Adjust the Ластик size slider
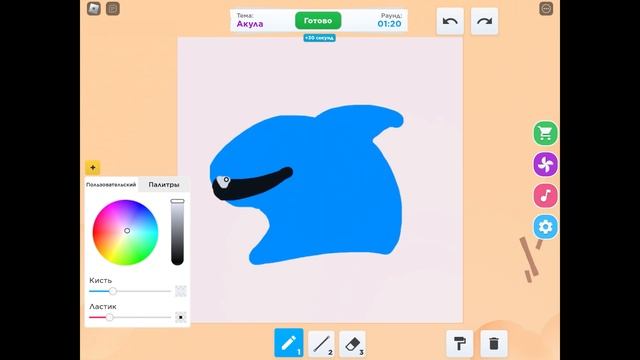Screen dimensions: 640x360 click(x=130, y=317)
